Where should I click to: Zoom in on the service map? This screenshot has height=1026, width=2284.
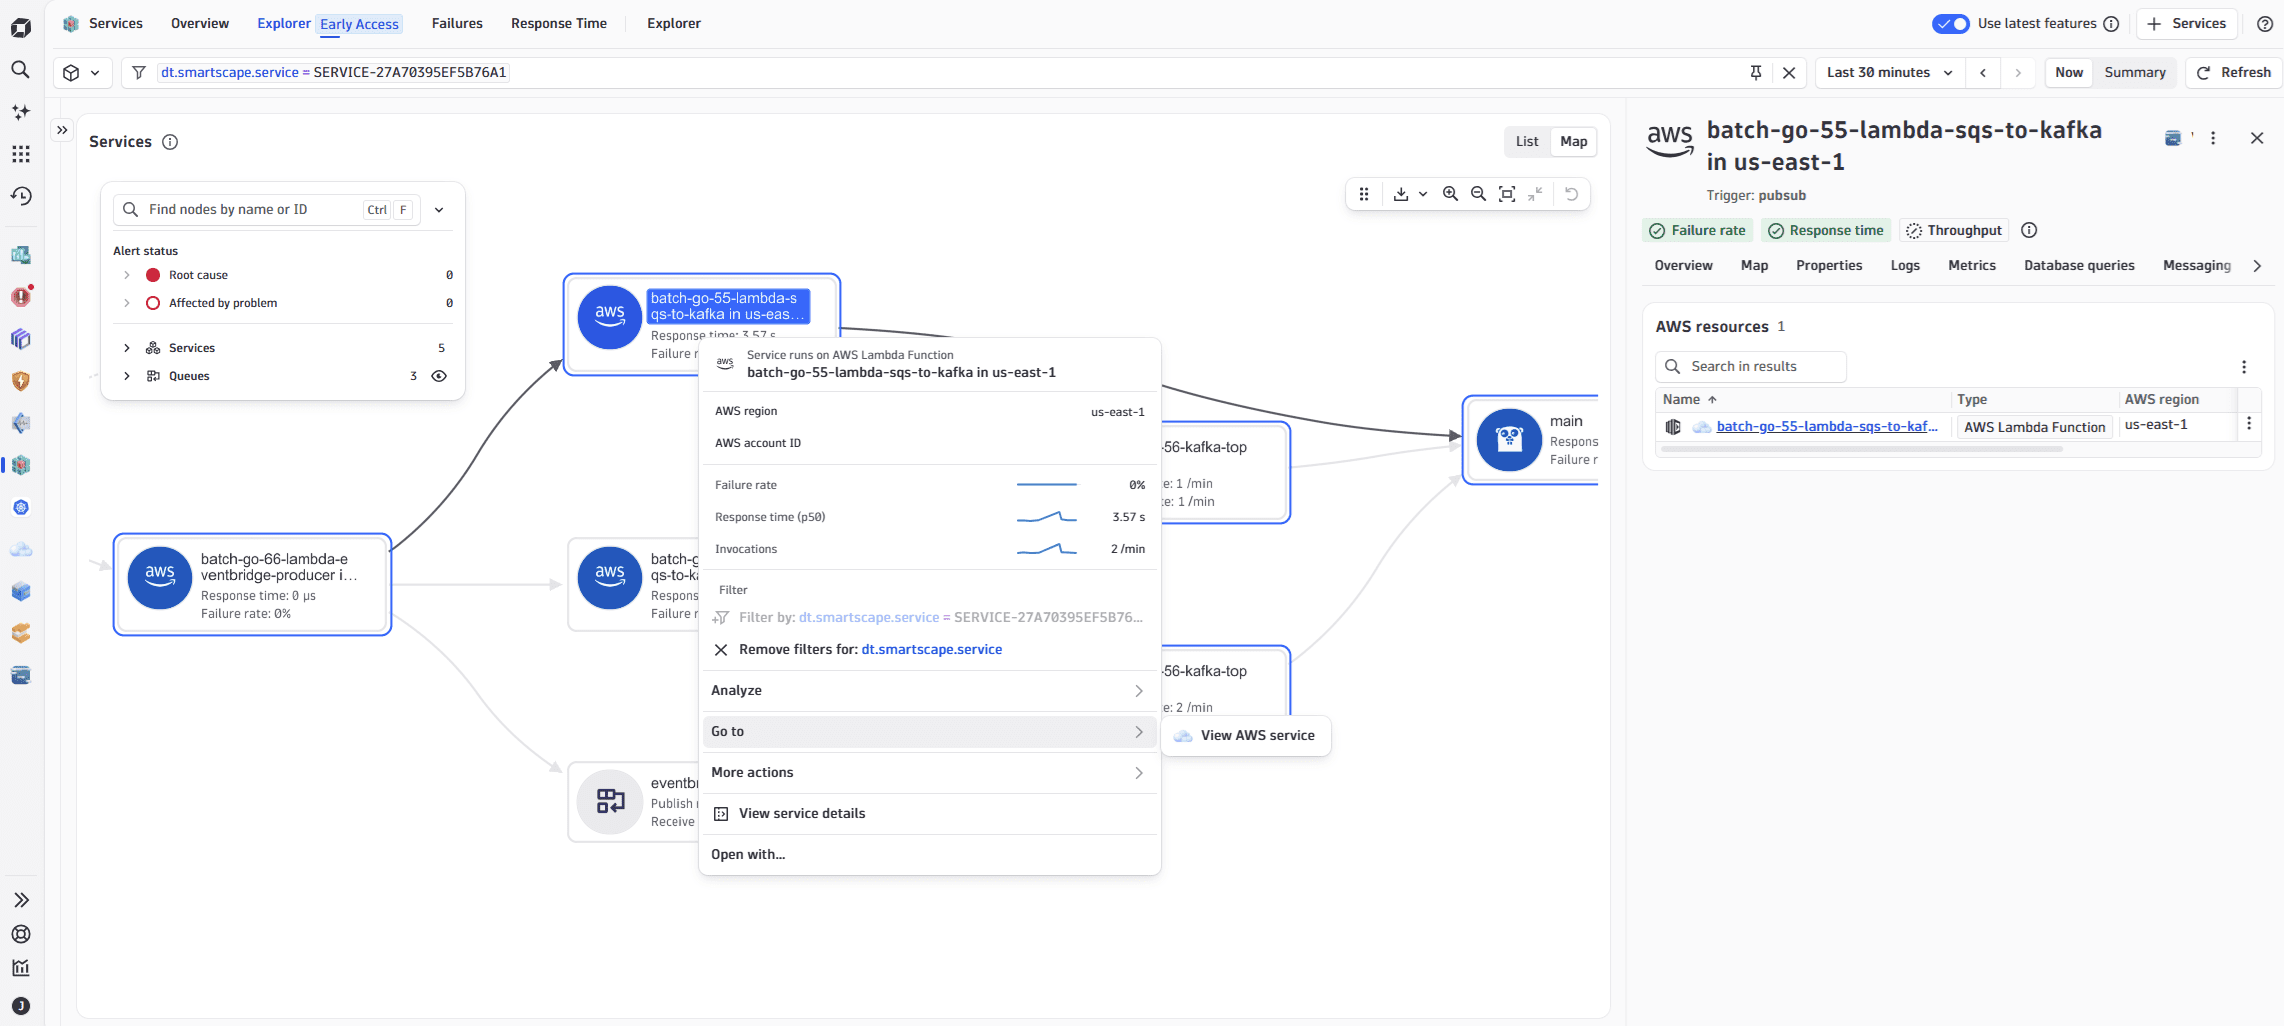tap(1450, 194)
